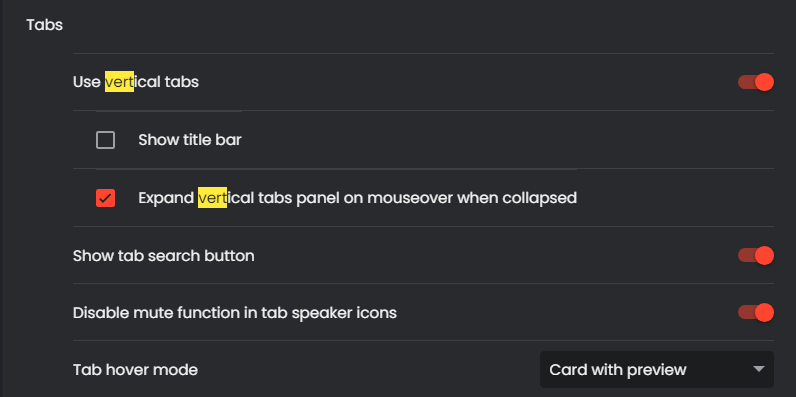Disable the Show tab search button switch

point(756,255)
